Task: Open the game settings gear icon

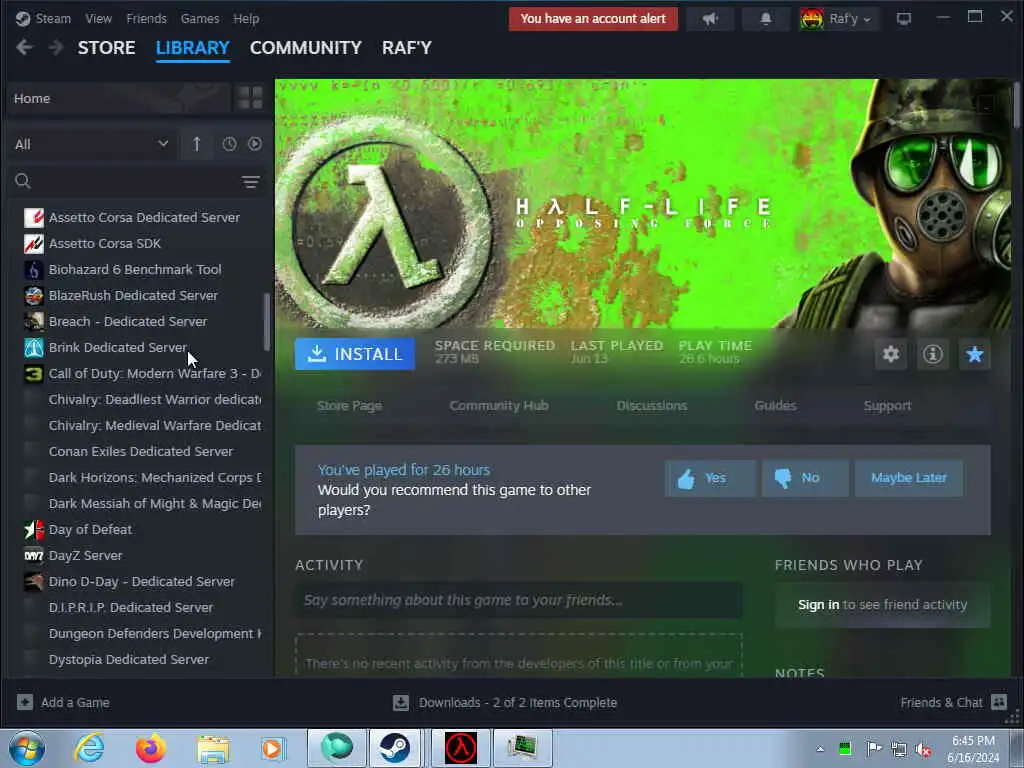Action: [x=891, y=354]
